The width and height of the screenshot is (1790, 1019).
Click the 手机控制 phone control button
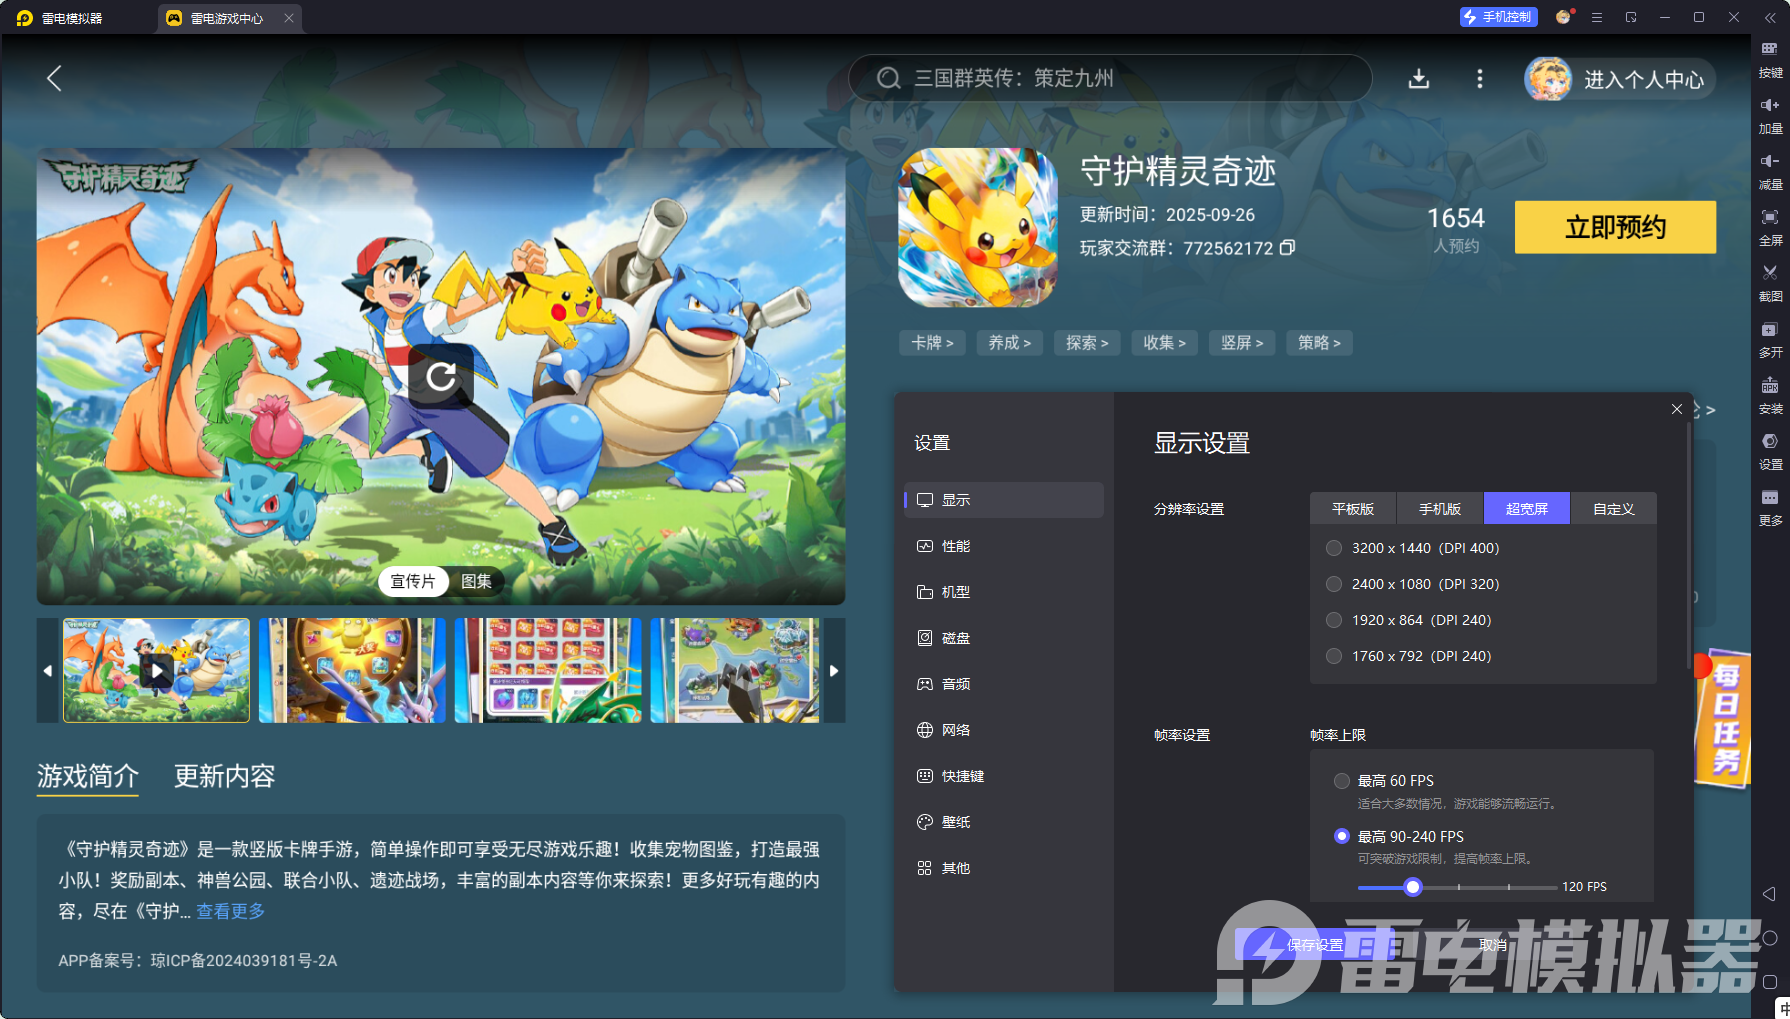pyautogui.click(x=1498, y=17)
